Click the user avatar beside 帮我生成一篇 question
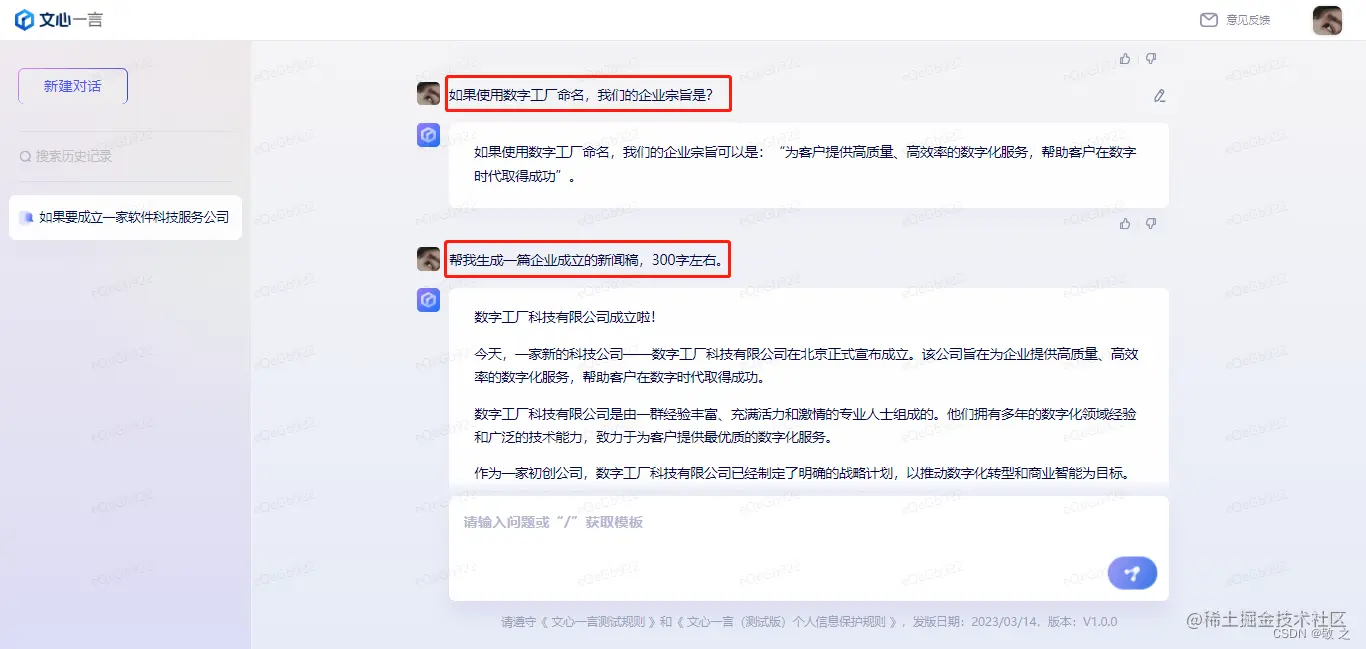The height and width of the screenshot is (649, 1366). pyautogui.click(x=428, y=259)
